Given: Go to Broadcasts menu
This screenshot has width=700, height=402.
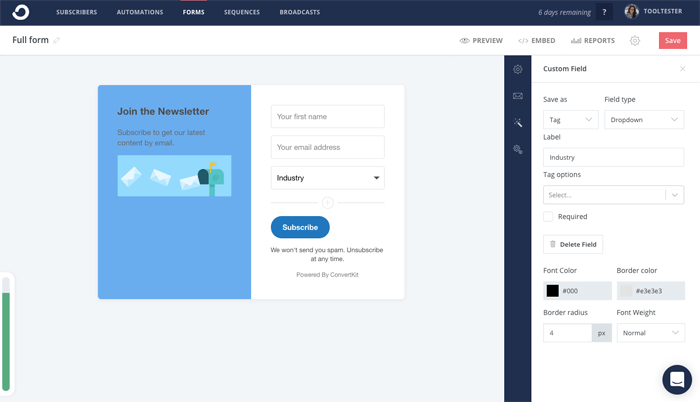Looking at the screenshot, I should click(300, 12).
